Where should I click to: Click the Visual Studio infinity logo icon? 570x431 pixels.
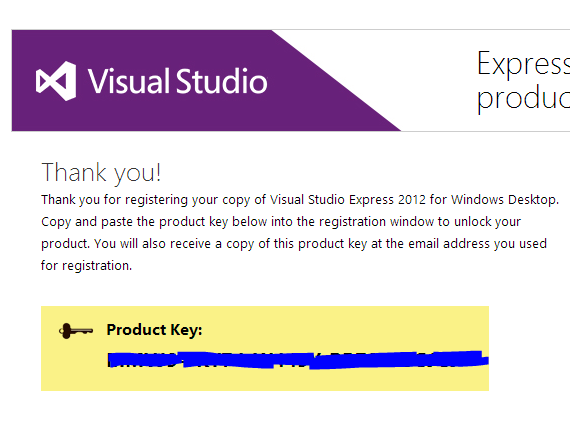pyautogui.click(x=56, y=81)
